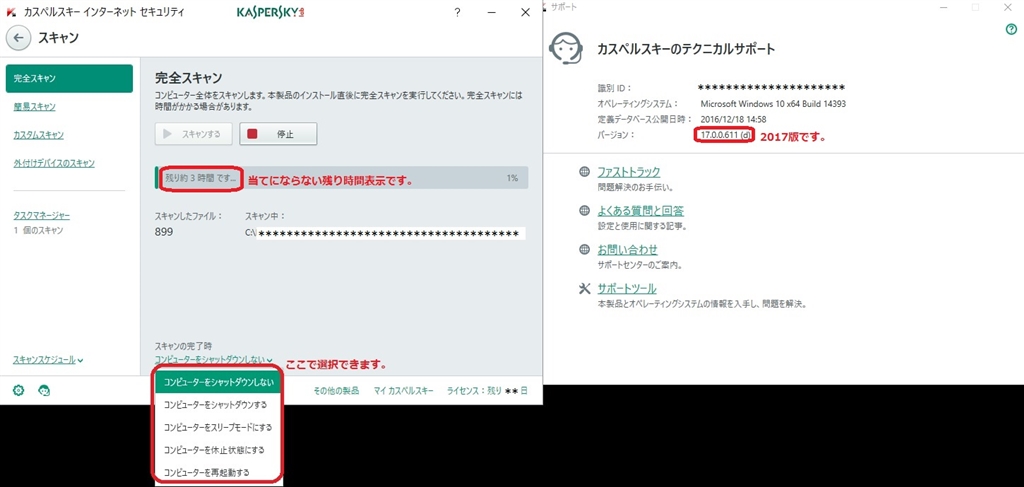The width and height of the screenshot is (1024, 487).
Task: Click the Kaspersky K logo in the title bar
Action: pyautogui.click(x=10, y=12)
